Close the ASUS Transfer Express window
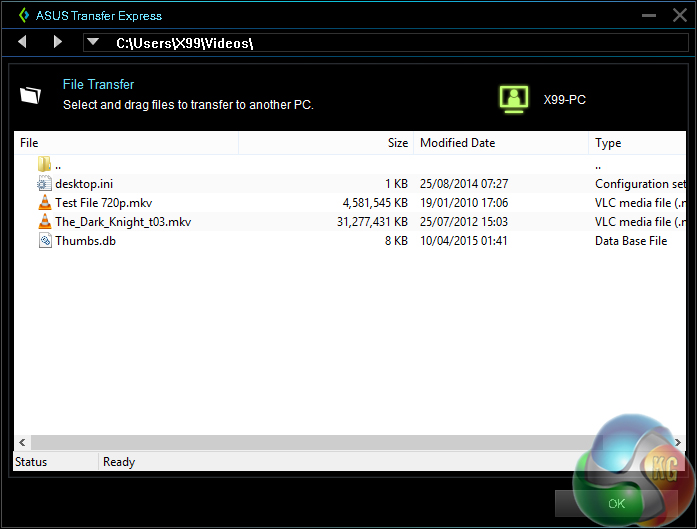The image size is (697, 529). pyautogui.click(x=680, y=16)
